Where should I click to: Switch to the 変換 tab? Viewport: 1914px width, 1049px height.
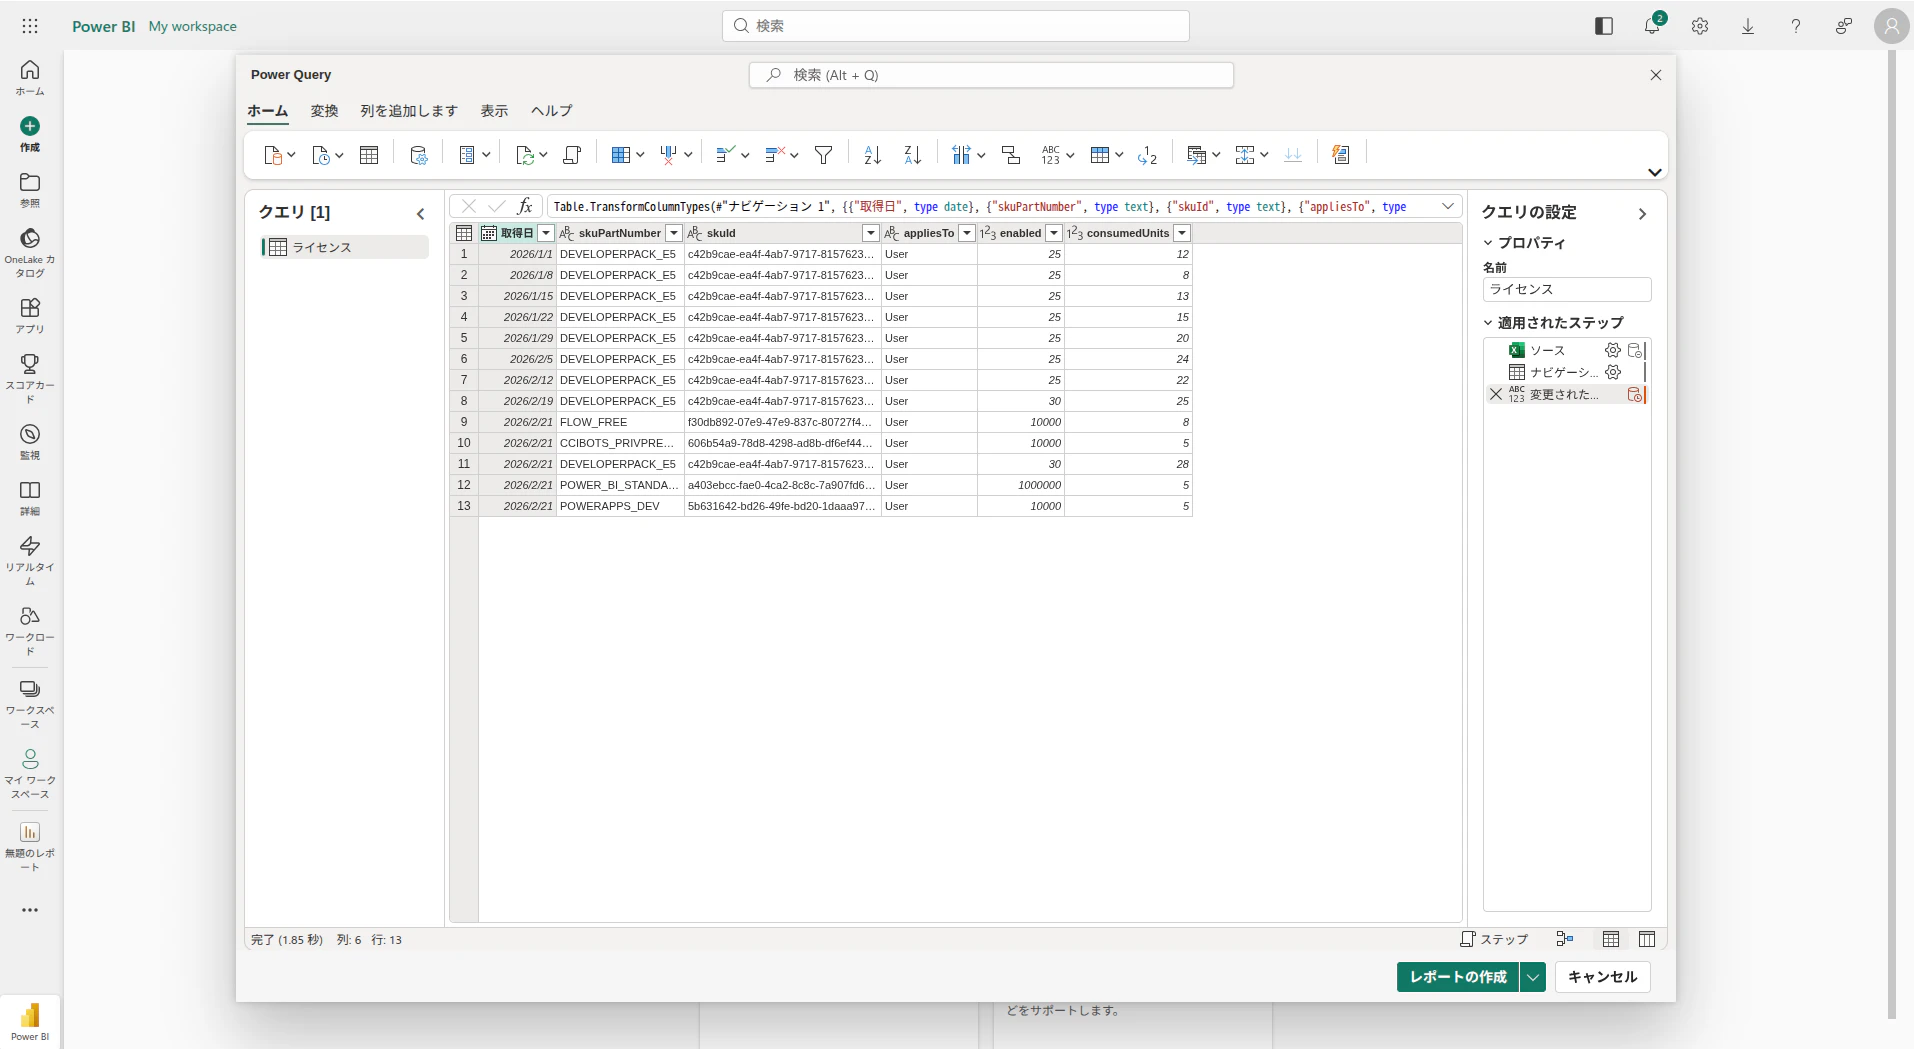(x=324, y=111)
